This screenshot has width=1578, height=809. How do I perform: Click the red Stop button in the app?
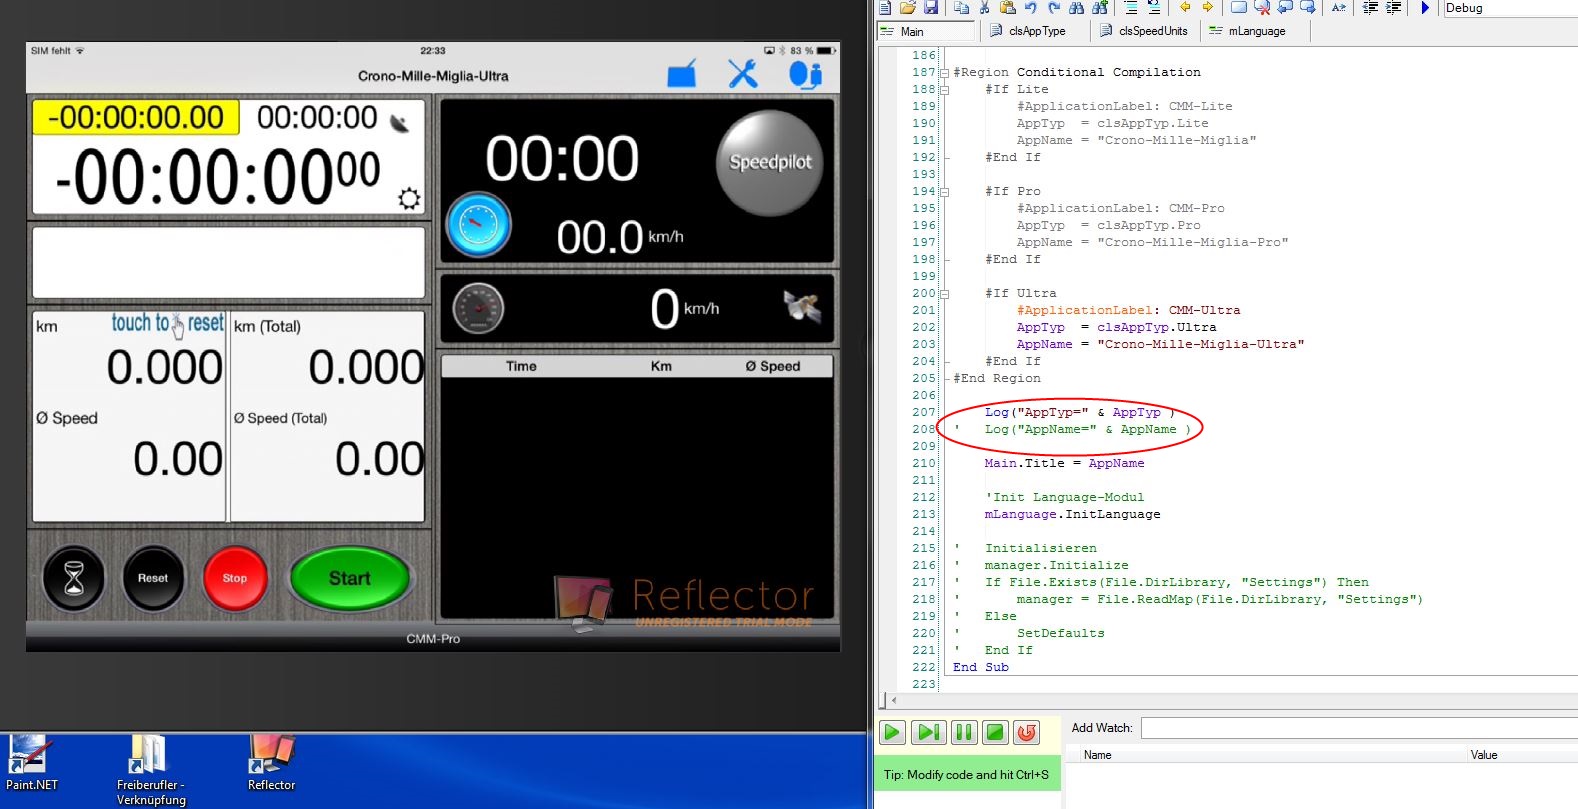[x=235, y=578]
